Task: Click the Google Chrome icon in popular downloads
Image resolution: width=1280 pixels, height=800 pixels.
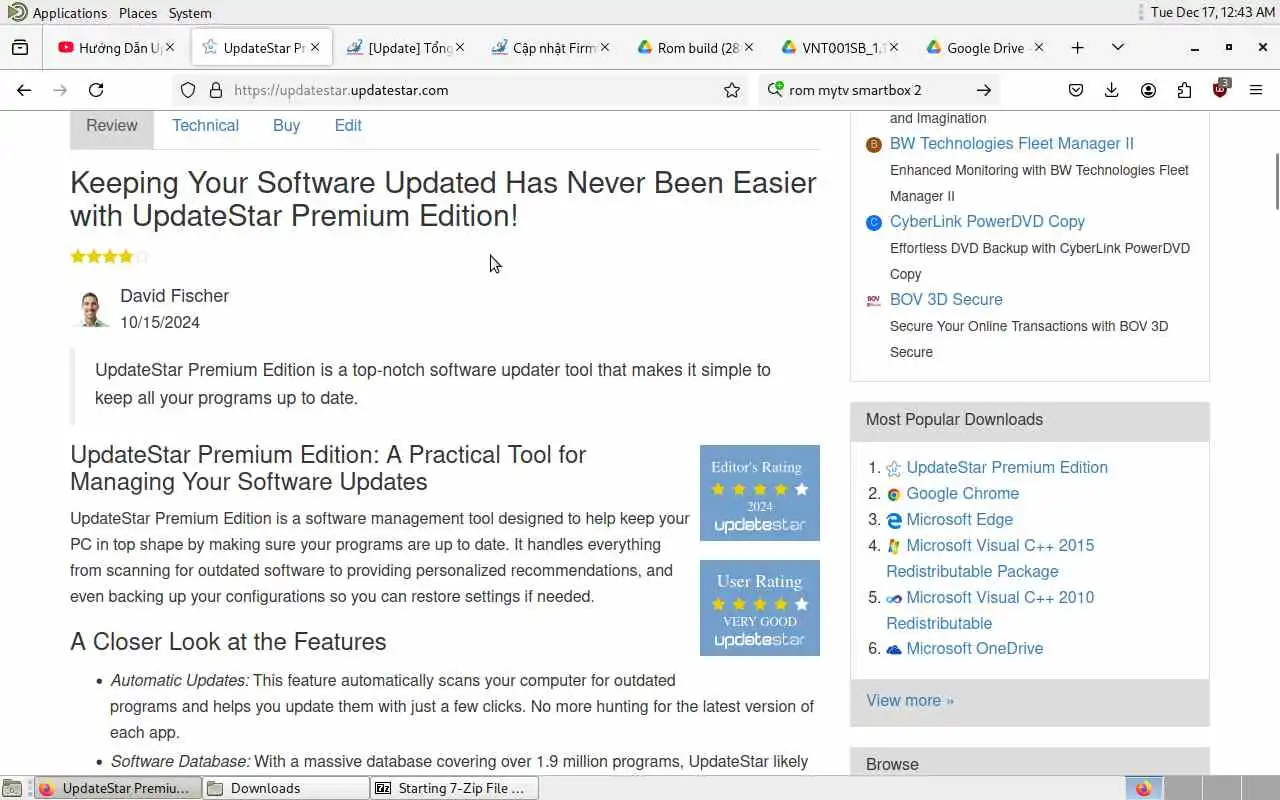Action: [894, 495]
